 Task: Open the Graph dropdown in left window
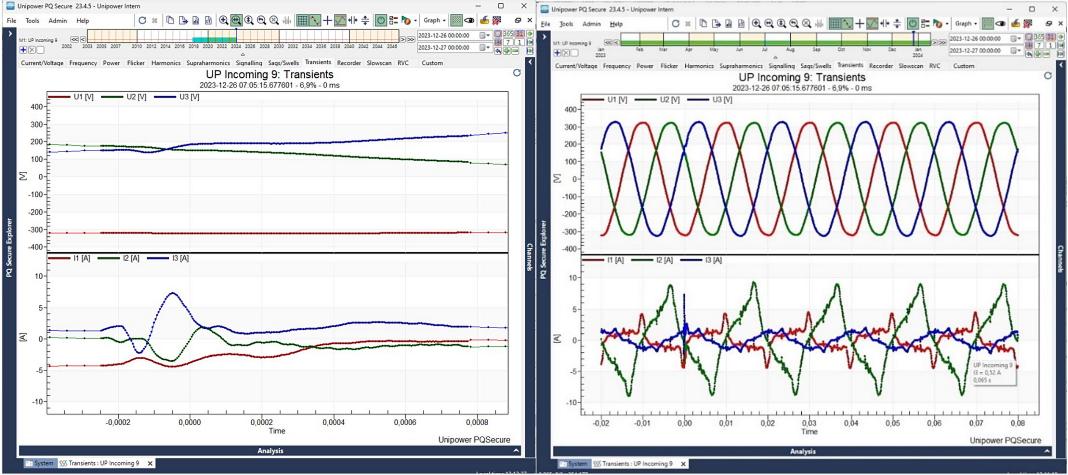pos(433,20)
